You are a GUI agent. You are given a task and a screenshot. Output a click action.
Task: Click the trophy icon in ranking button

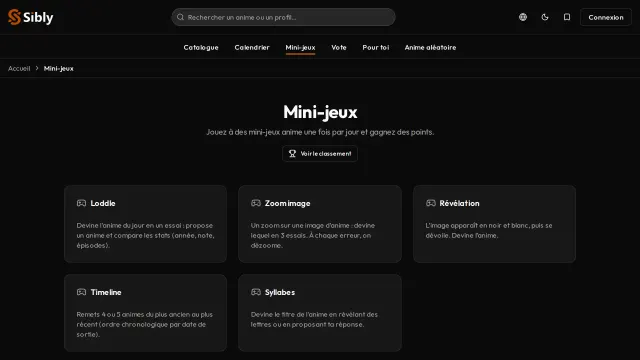point(292,154)
